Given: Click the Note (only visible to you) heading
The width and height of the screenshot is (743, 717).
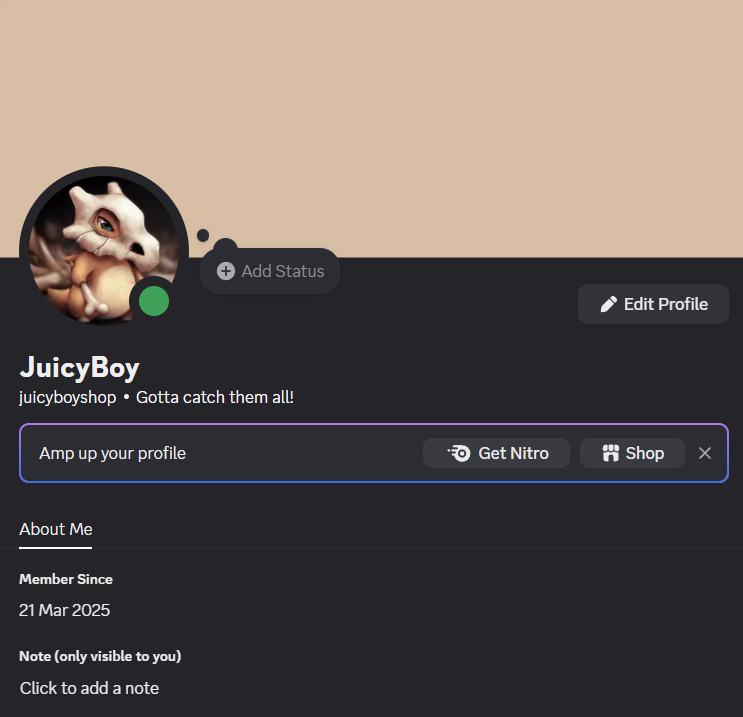Looking at the screenshot, I should point(100,656).
